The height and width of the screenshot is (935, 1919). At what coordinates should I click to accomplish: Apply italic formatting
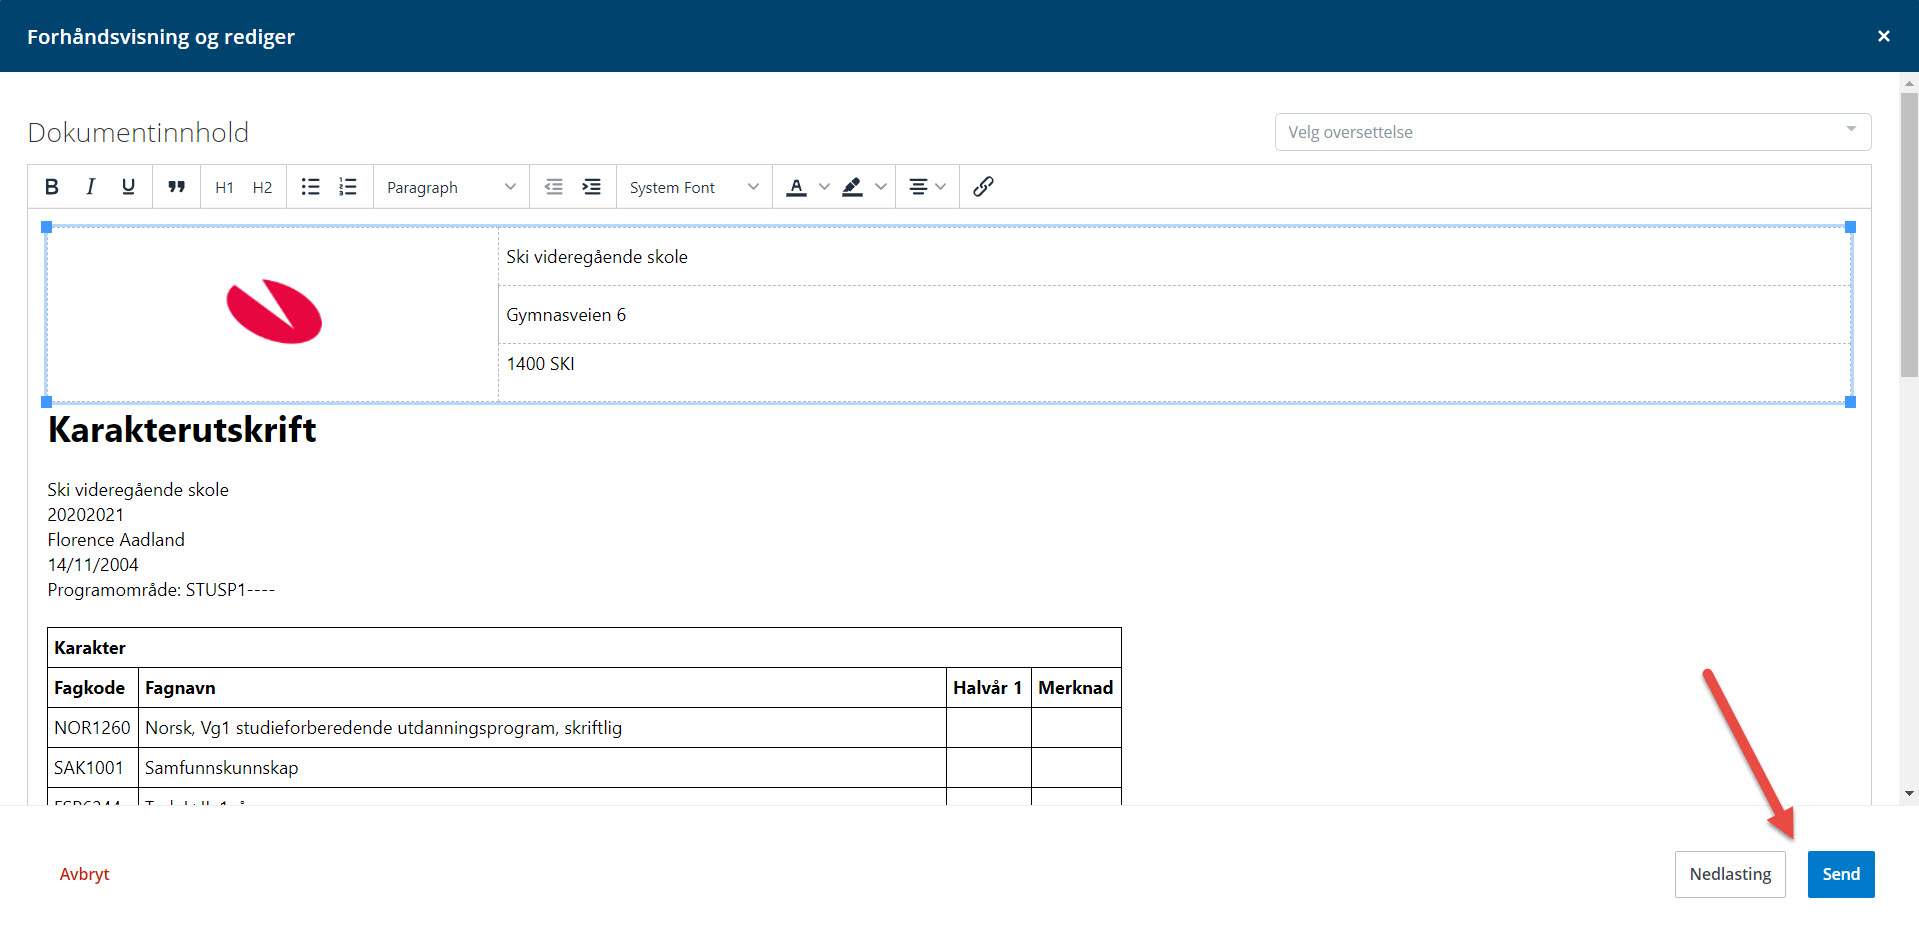point(90,187)
